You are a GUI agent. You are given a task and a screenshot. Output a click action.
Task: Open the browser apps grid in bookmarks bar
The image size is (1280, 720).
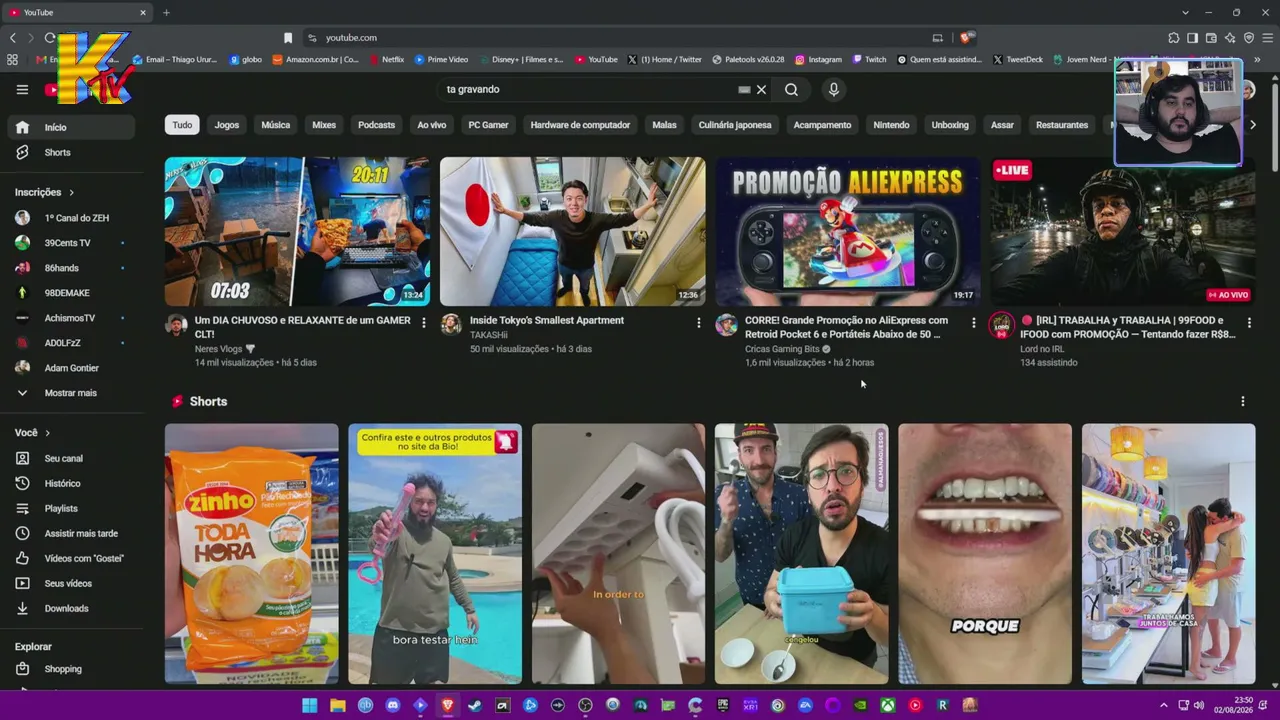pos(12,60)
